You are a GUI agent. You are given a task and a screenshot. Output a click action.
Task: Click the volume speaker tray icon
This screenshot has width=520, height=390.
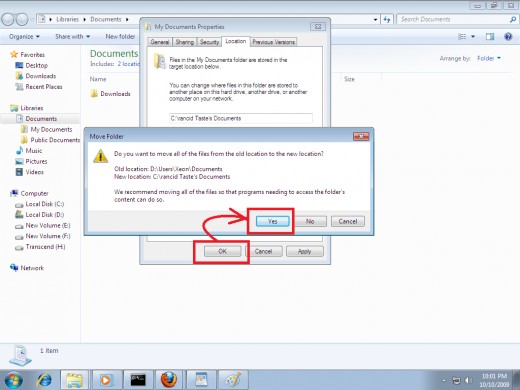468,380
